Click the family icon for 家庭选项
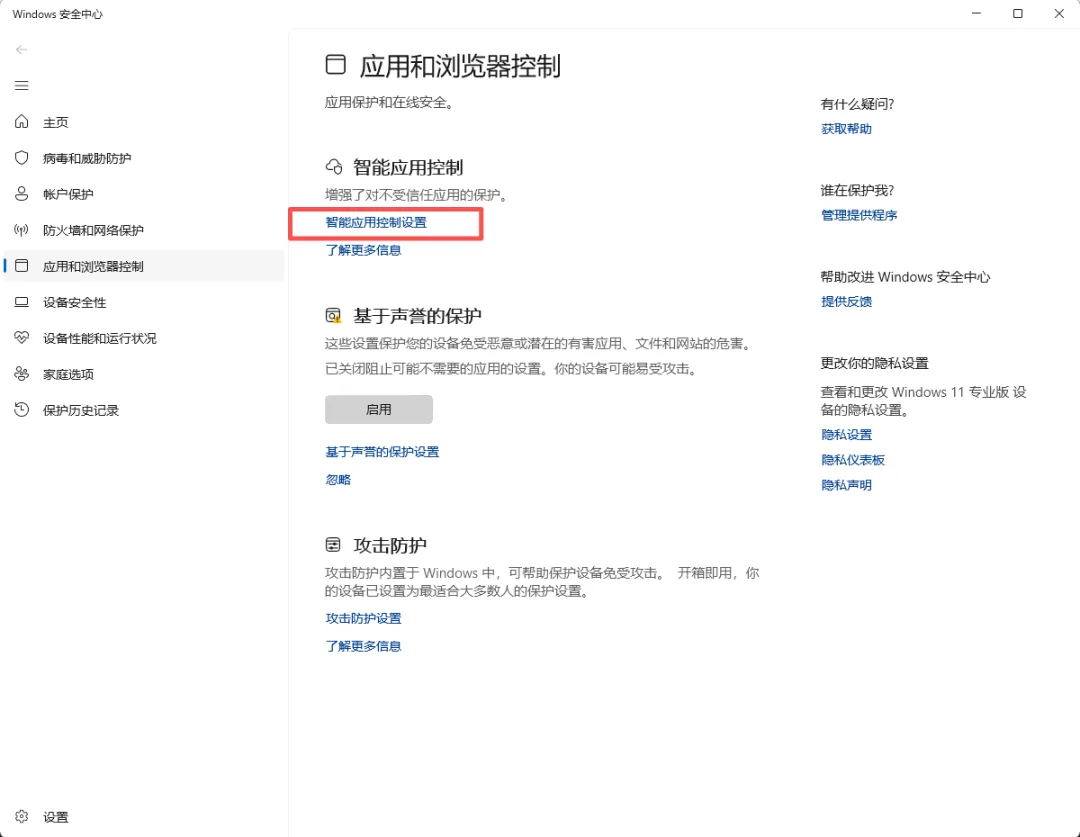This screenshot has height=837, width=1080. pos(21,374)
